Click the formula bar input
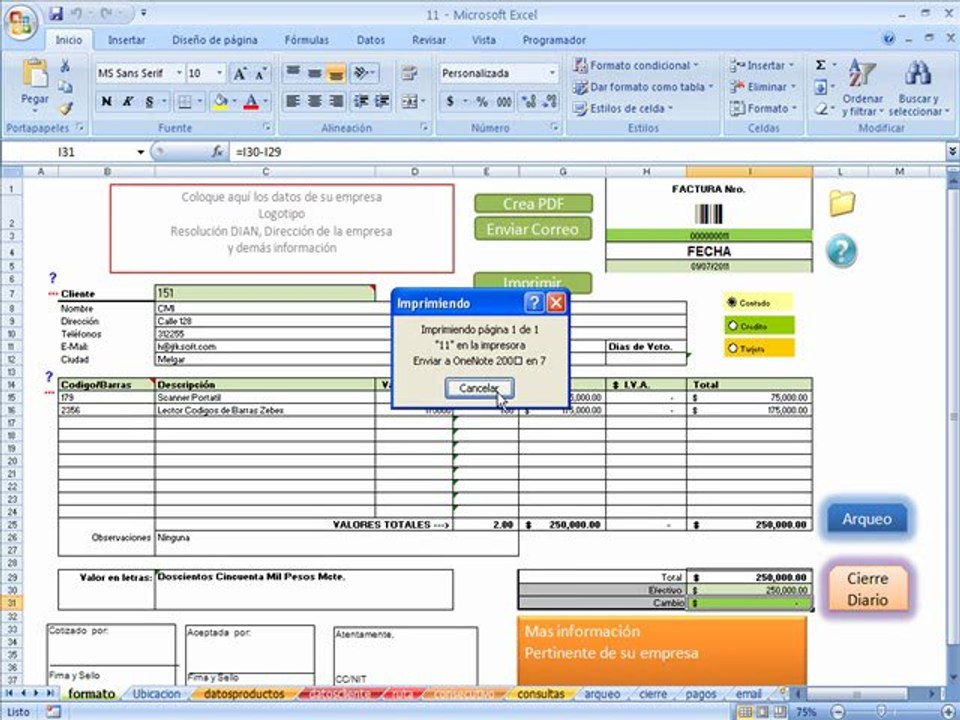The height and width of the screenshot is (720, 960). pyautogui.click(x=588, y=152)
